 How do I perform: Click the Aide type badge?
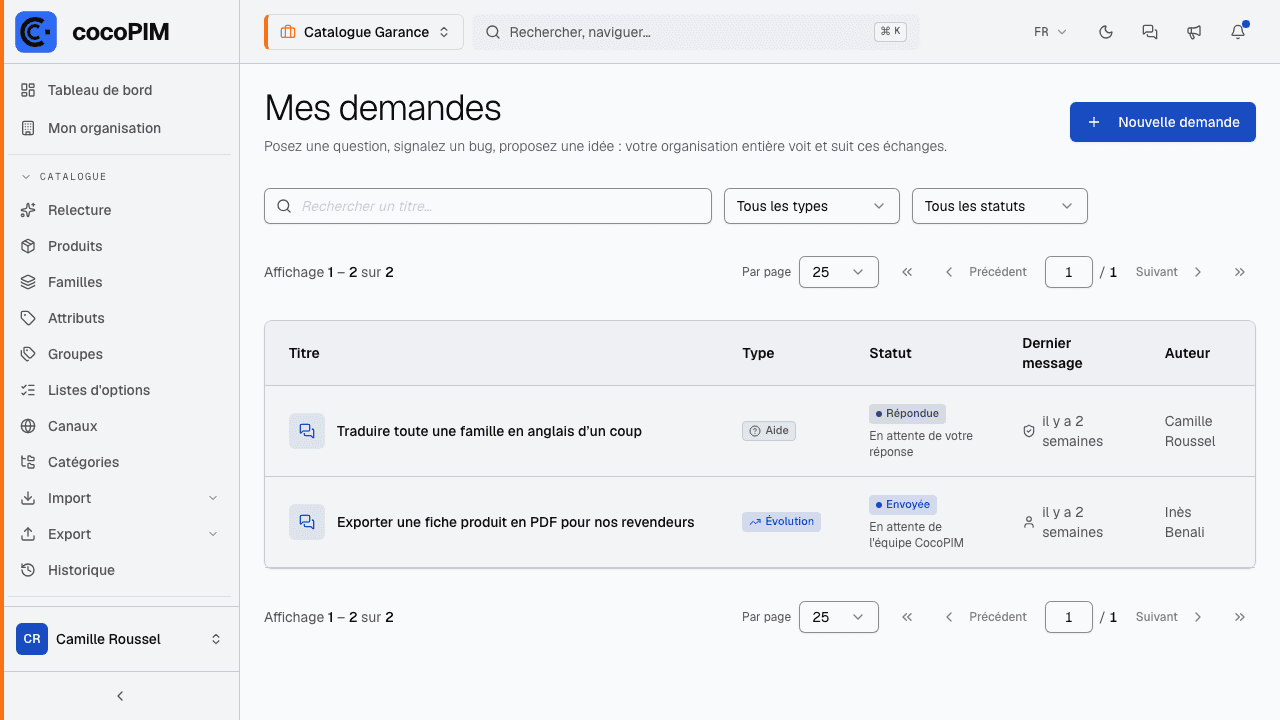point(769,431)
